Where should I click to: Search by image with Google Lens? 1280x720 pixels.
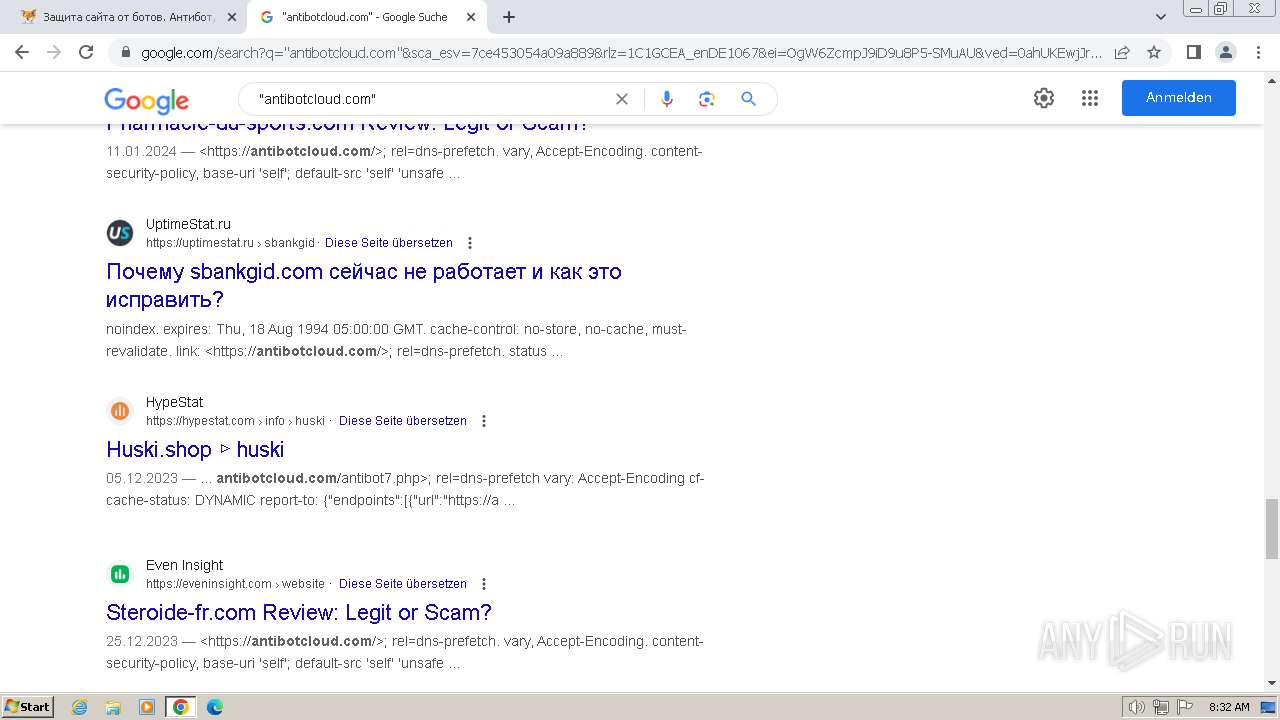pyautogui.click(x=707, y=99)
